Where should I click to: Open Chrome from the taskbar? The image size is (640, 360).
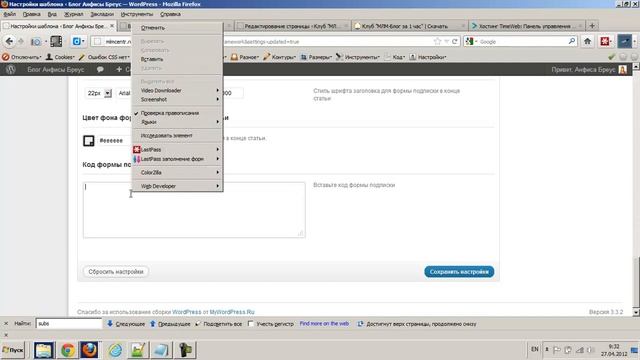click(68, 350)
